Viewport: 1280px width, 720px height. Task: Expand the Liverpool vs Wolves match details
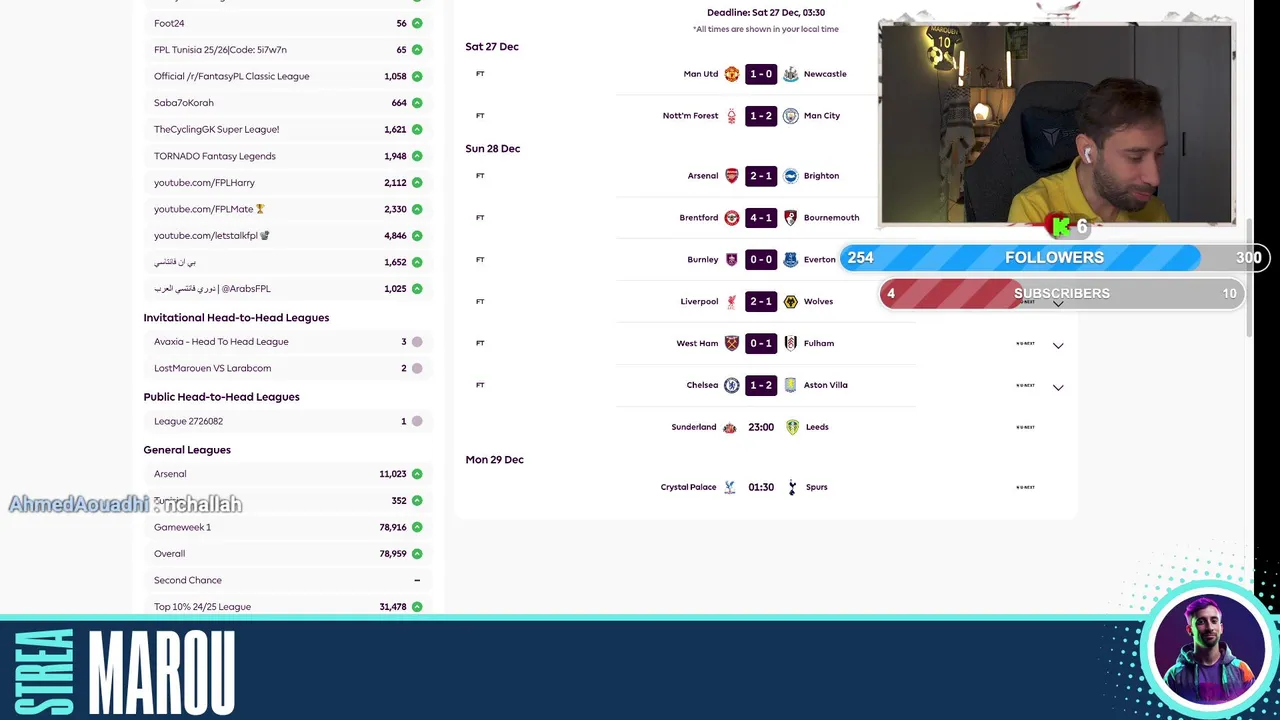[x=1058, y=303]
